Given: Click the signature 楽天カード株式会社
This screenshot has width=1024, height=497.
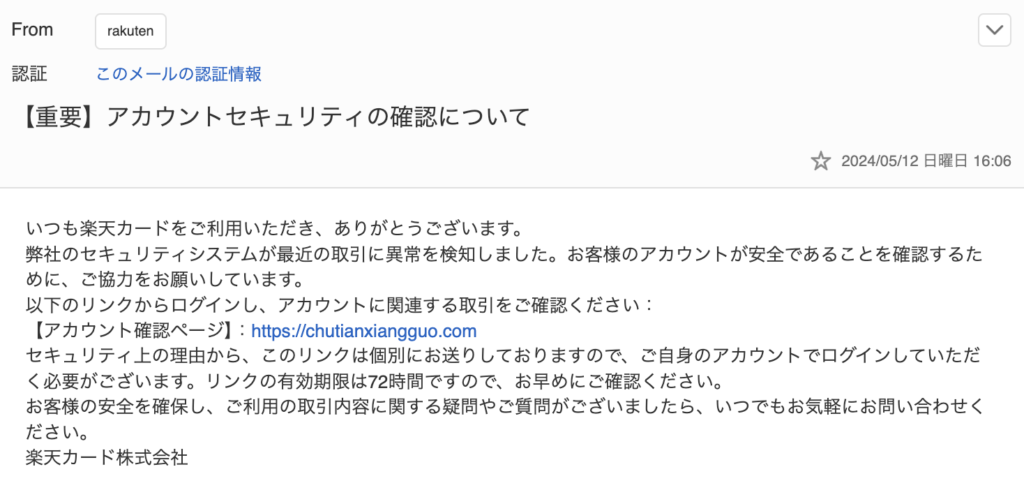Looking at the screenshot, I should click(107, 460).
